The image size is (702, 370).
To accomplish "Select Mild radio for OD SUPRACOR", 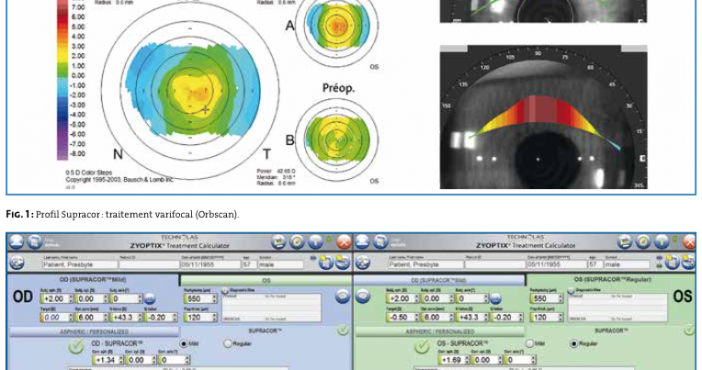I will (x=184, y=344).
